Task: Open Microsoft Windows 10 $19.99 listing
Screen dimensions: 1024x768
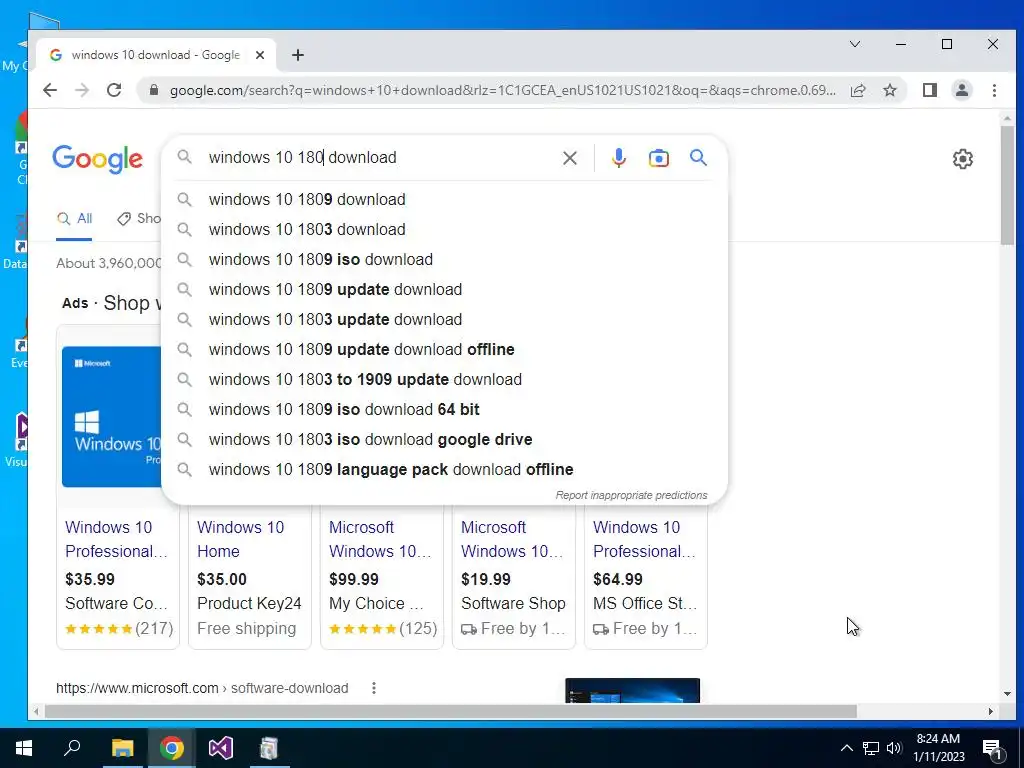Action: coord(512,539)
